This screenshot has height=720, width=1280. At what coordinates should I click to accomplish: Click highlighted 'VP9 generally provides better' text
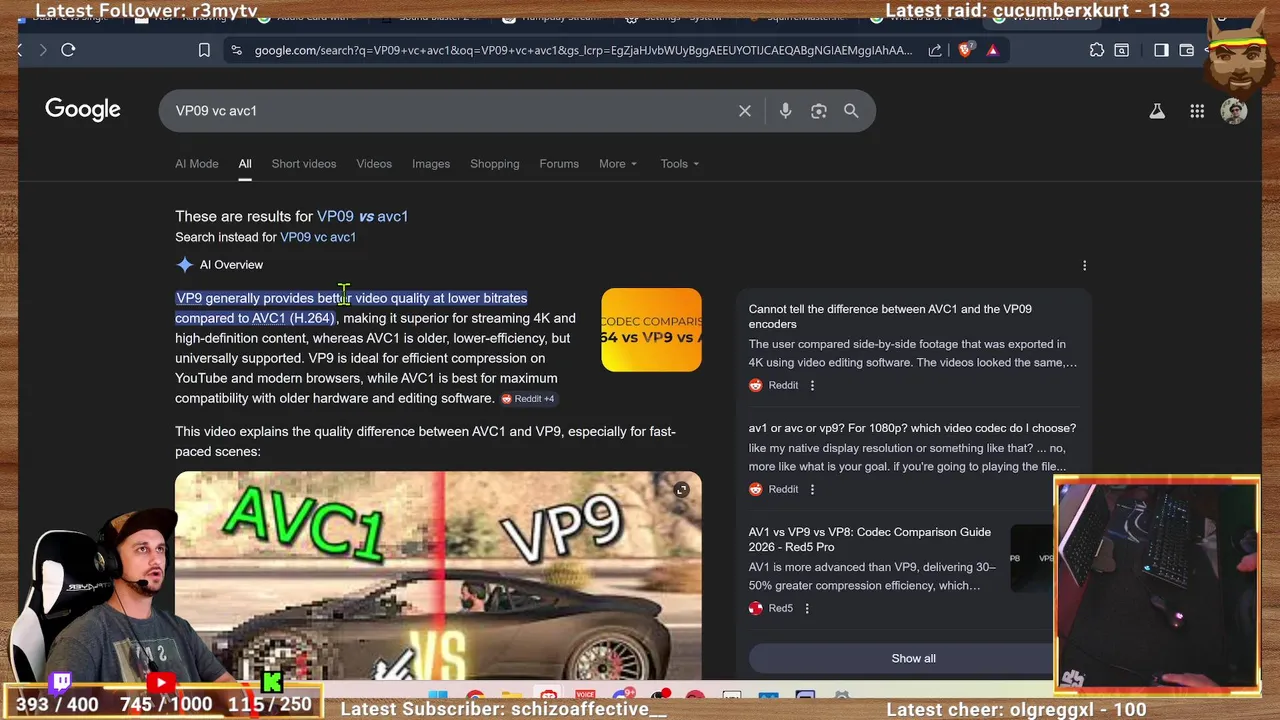click(351, 308)
